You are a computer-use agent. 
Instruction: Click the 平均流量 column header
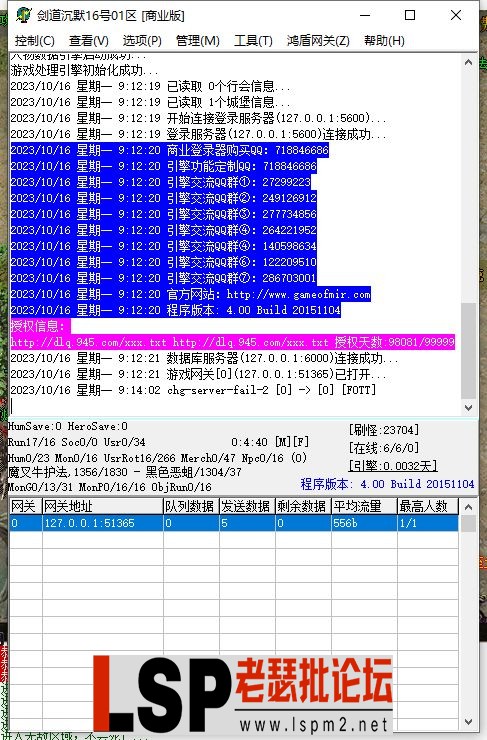(x=364, y=506)
